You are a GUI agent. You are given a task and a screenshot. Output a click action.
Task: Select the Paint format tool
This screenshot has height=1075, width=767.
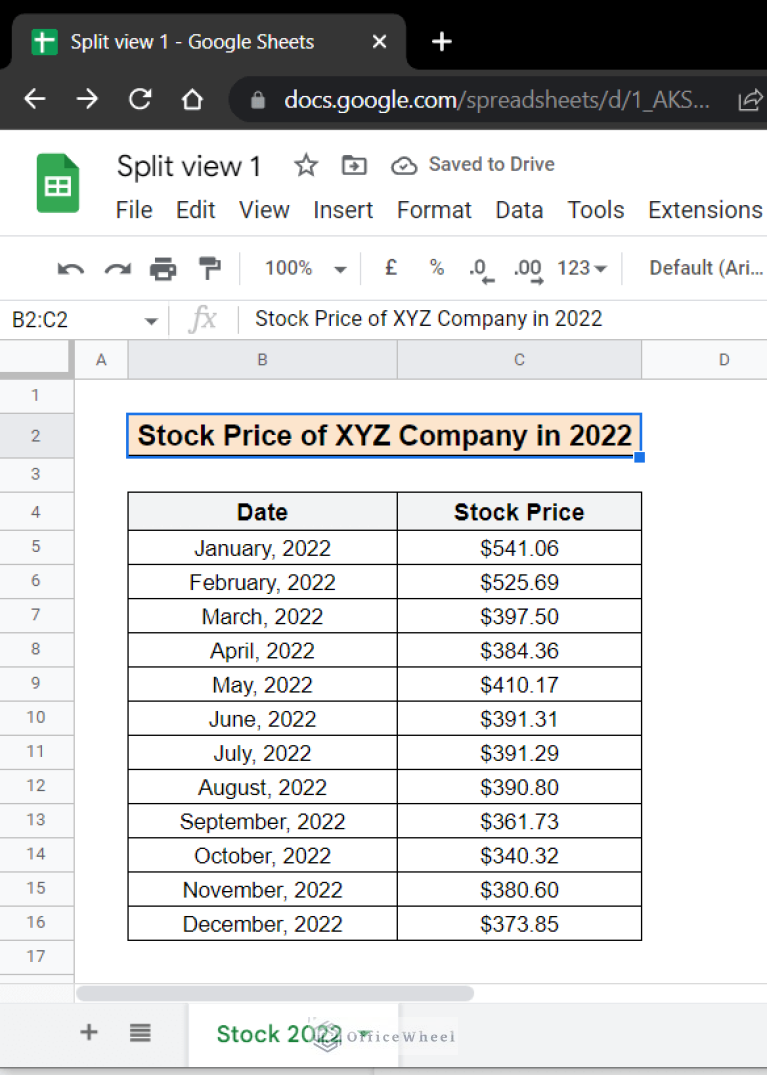coord(210,268)
